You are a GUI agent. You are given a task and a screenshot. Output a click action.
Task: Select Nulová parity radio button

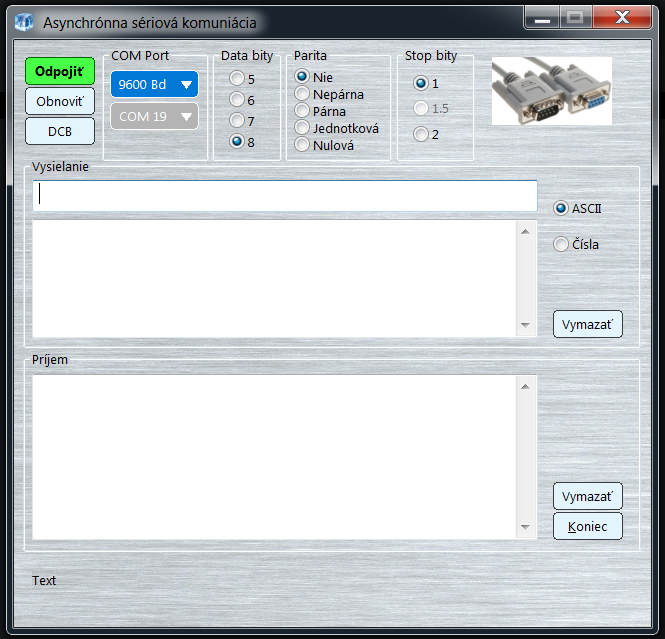pos(302,145)
